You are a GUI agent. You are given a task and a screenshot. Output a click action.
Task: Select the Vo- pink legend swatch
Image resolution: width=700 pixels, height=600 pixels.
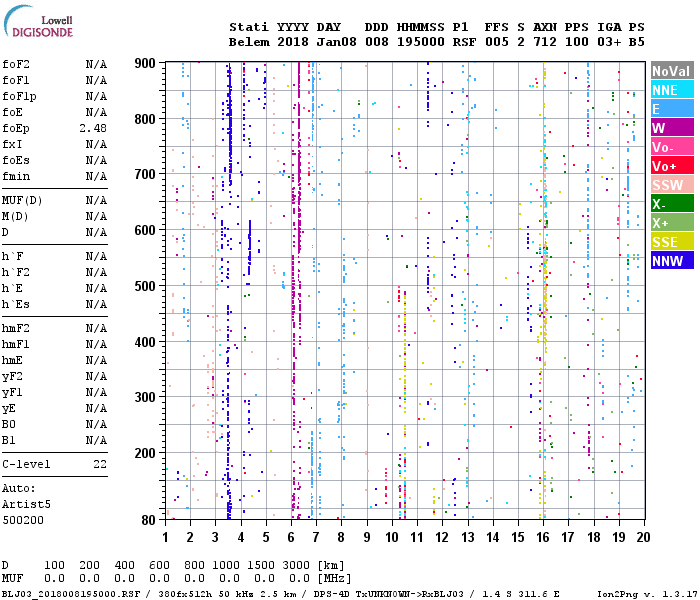(x=672, y=147)
